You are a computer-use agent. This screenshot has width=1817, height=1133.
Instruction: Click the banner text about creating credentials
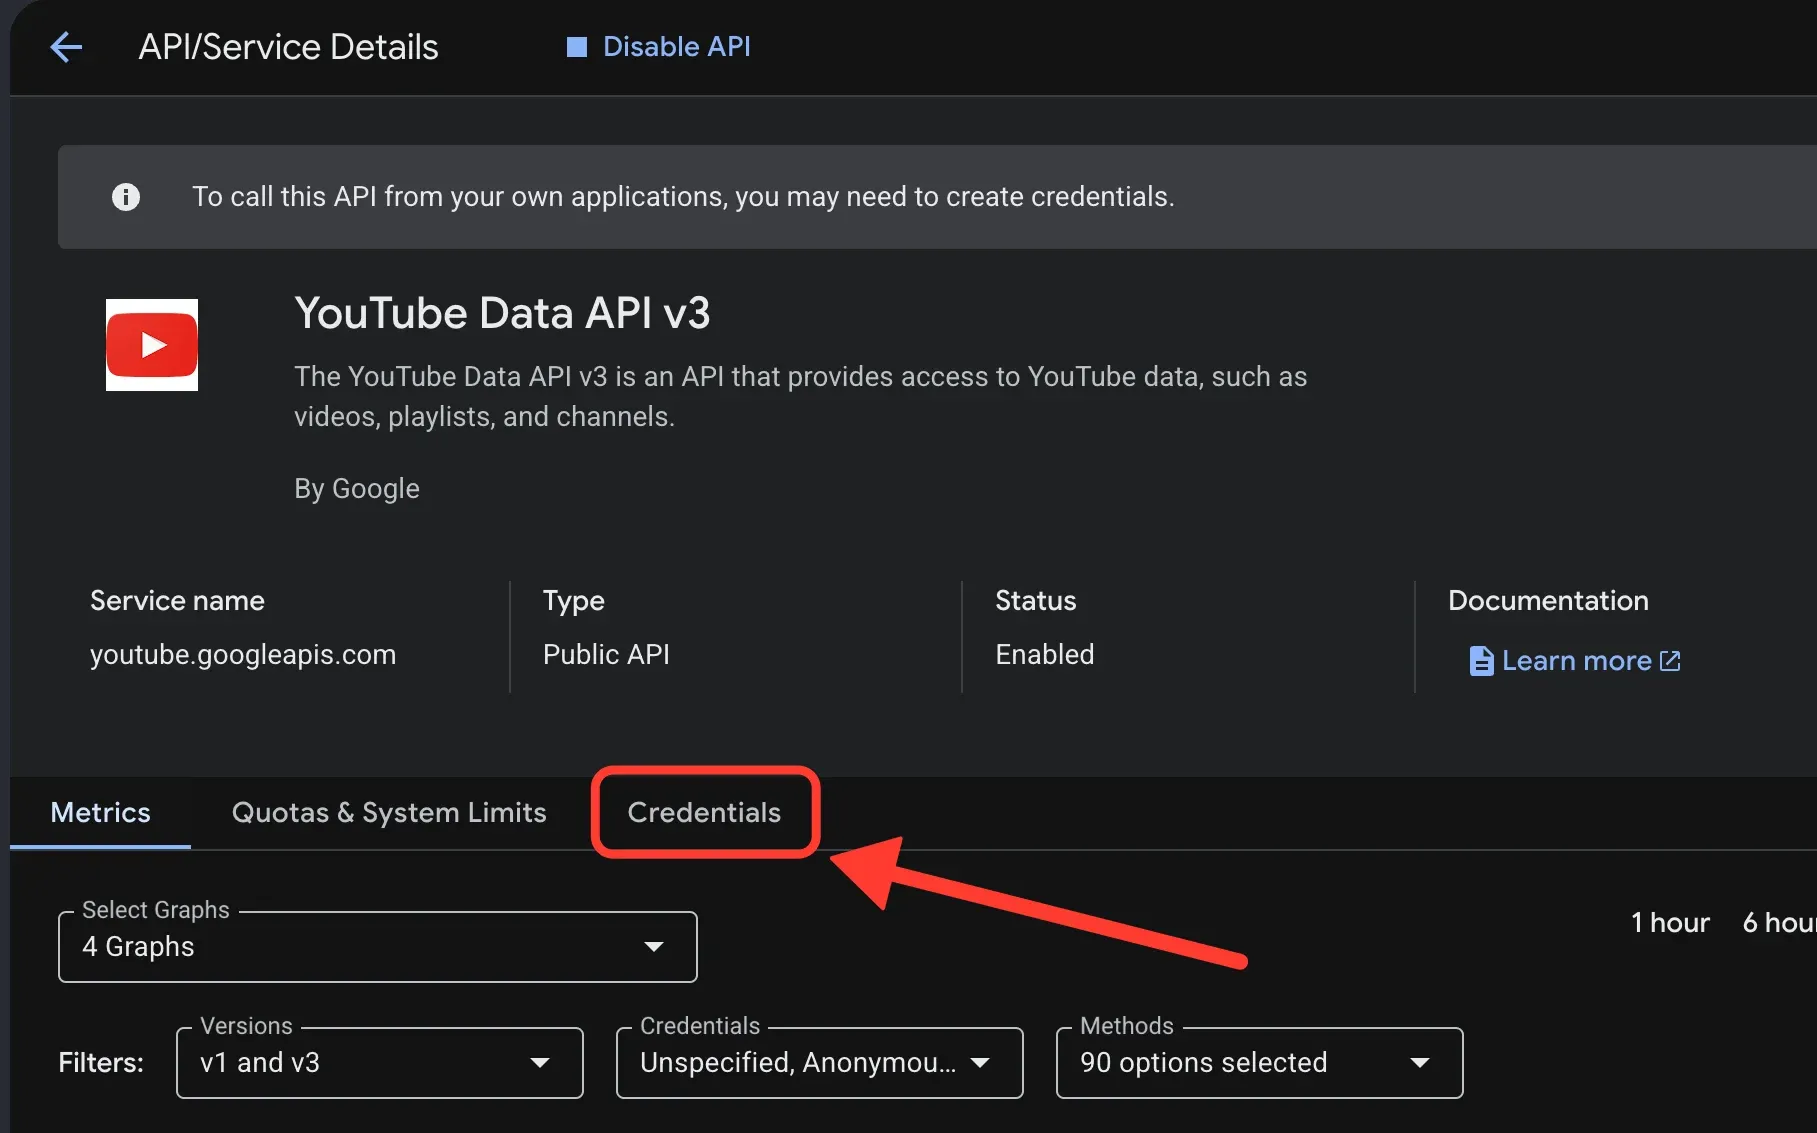click(x=683, y=197)
